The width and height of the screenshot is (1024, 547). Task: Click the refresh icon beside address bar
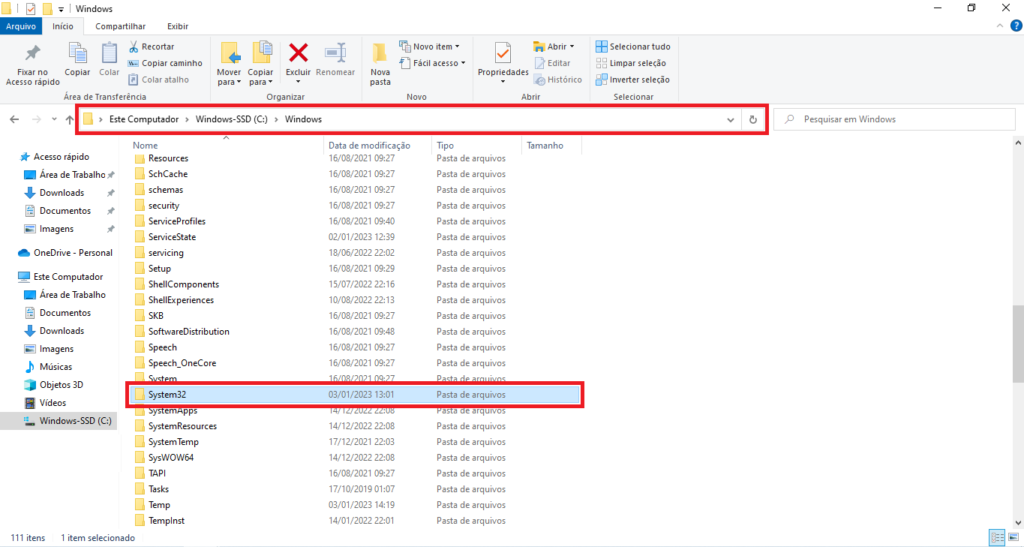click(x=753, y=119)
